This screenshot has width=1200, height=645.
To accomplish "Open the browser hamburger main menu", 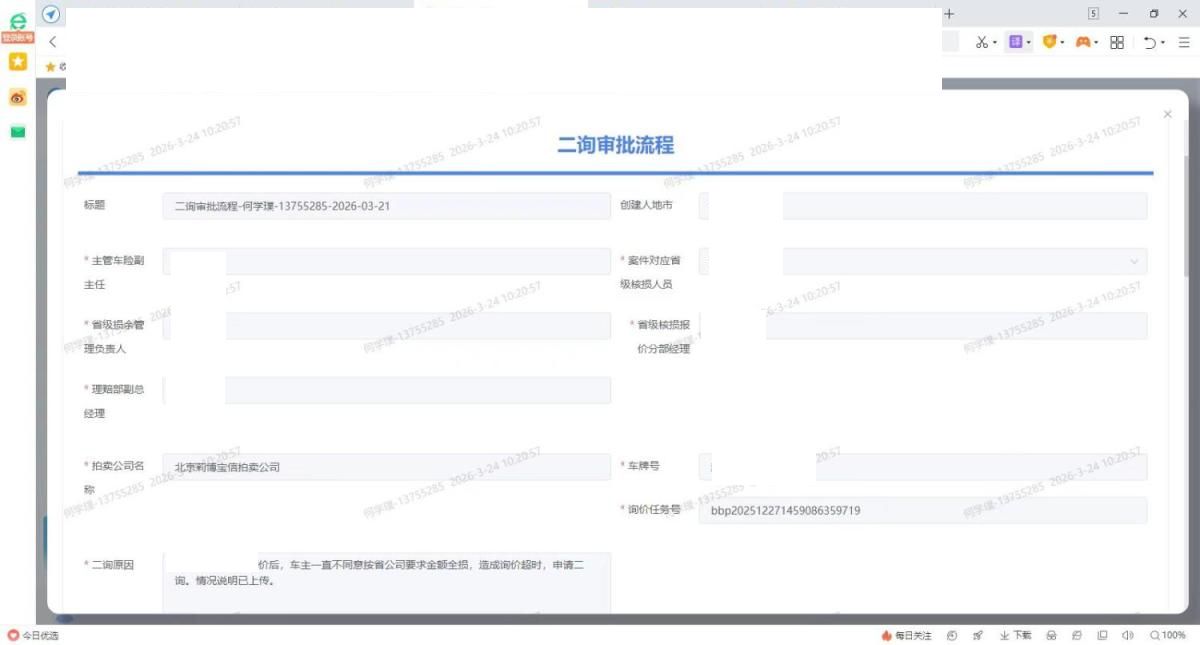I will pyautogui.click(x=1183, y=42).
